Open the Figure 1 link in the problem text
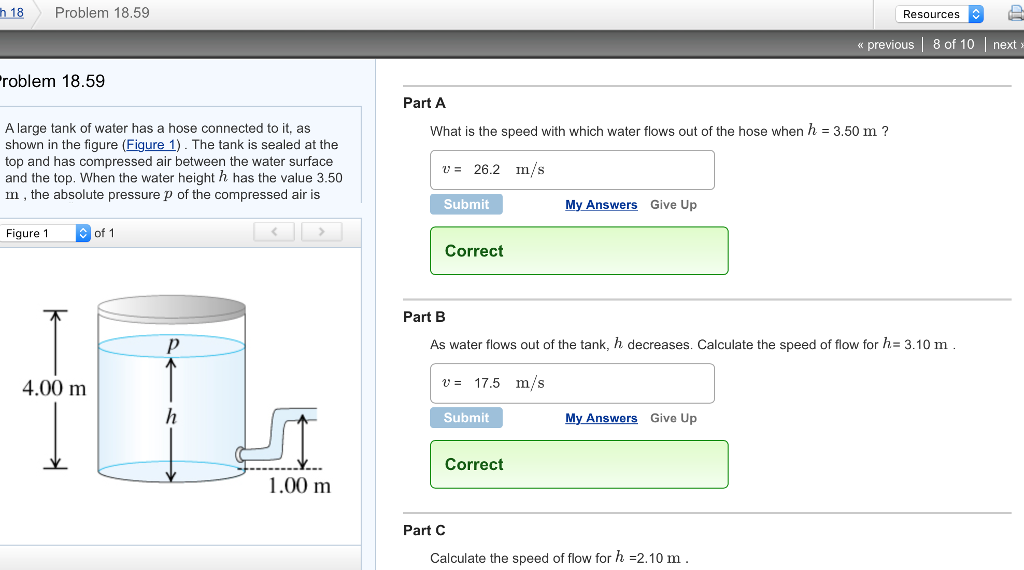Image resolution: width=1024 pixels, height=570 pixels. [x=151, y=144]
